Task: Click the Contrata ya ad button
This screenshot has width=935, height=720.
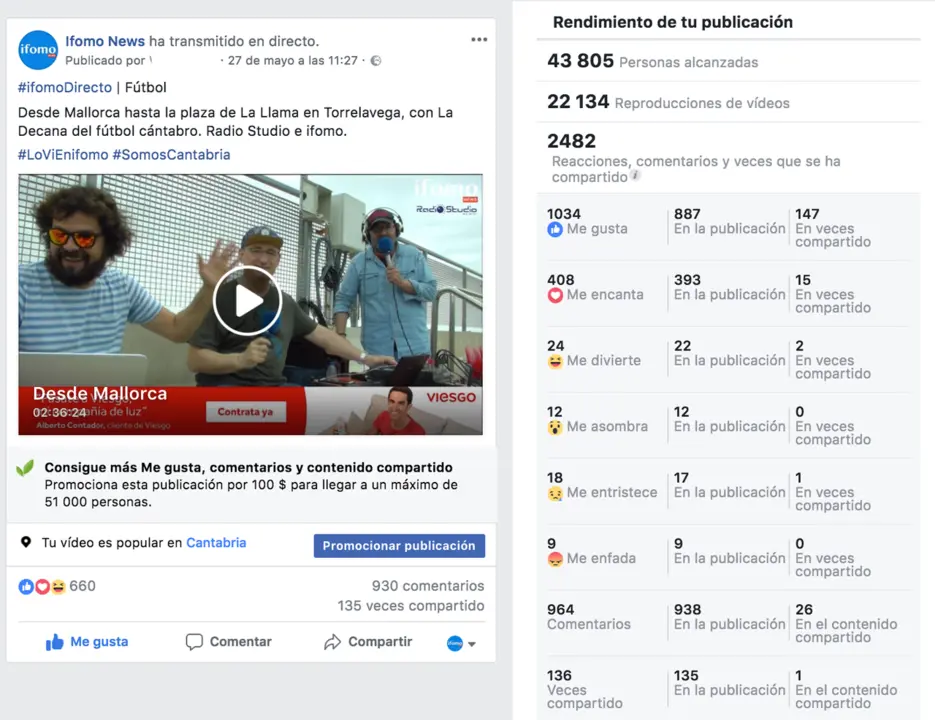Action: point(245,412)
